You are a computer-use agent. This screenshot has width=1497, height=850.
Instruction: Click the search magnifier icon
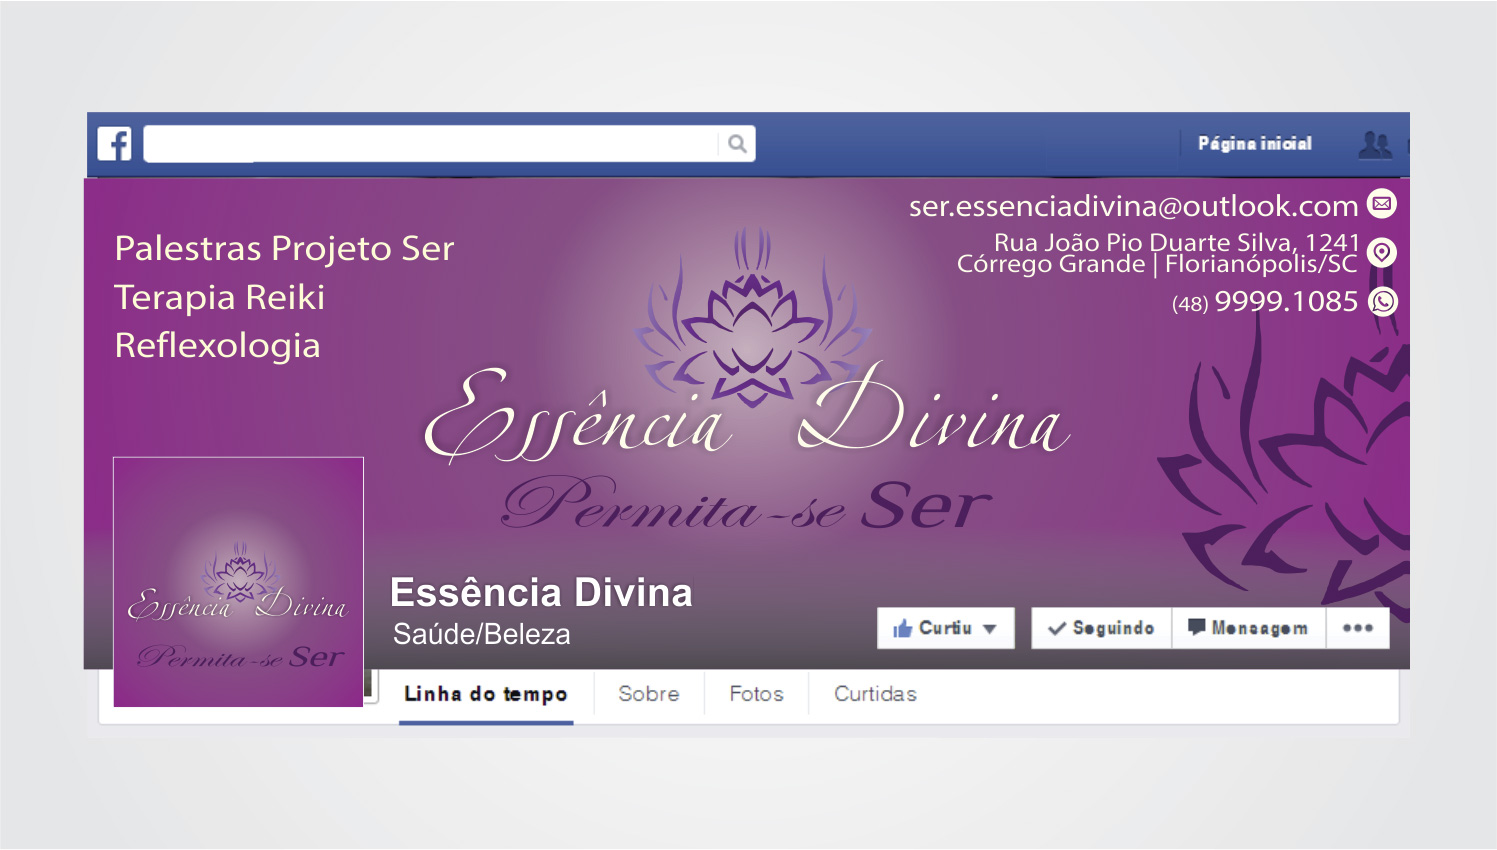737,144
